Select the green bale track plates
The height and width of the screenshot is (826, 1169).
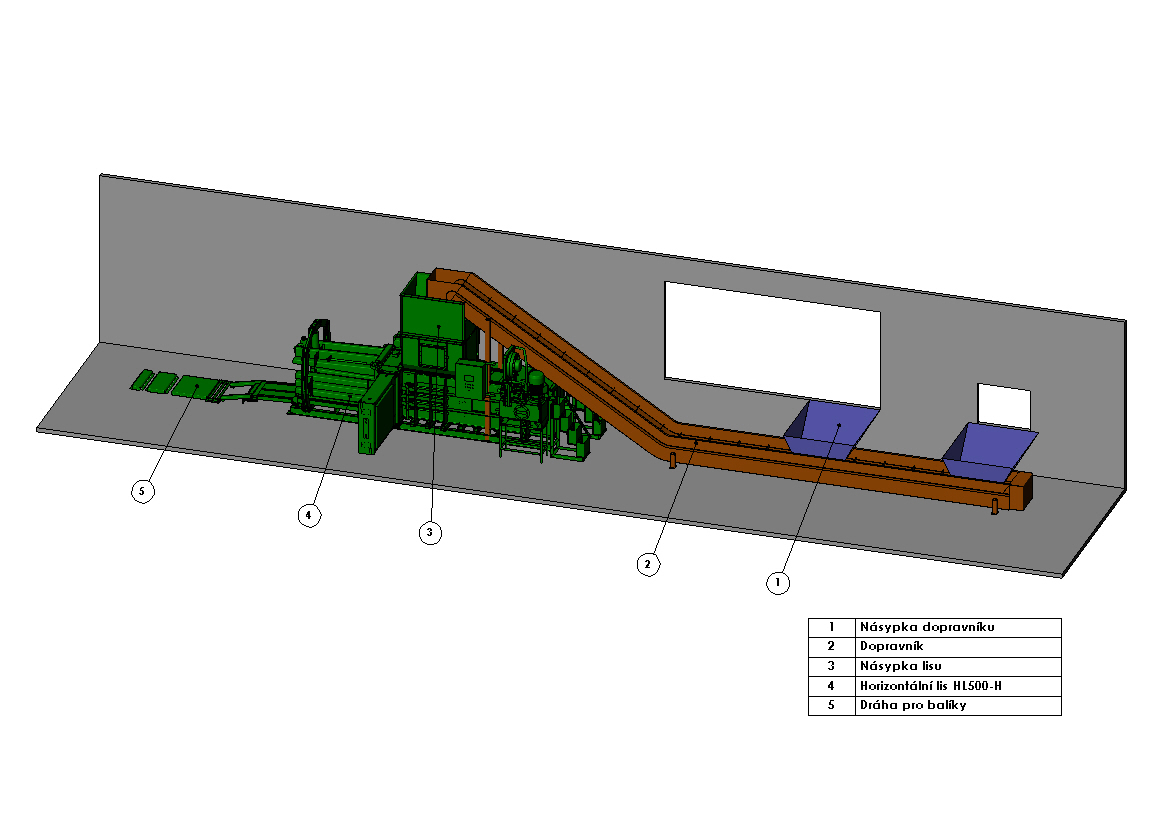[x=180, y=385]
